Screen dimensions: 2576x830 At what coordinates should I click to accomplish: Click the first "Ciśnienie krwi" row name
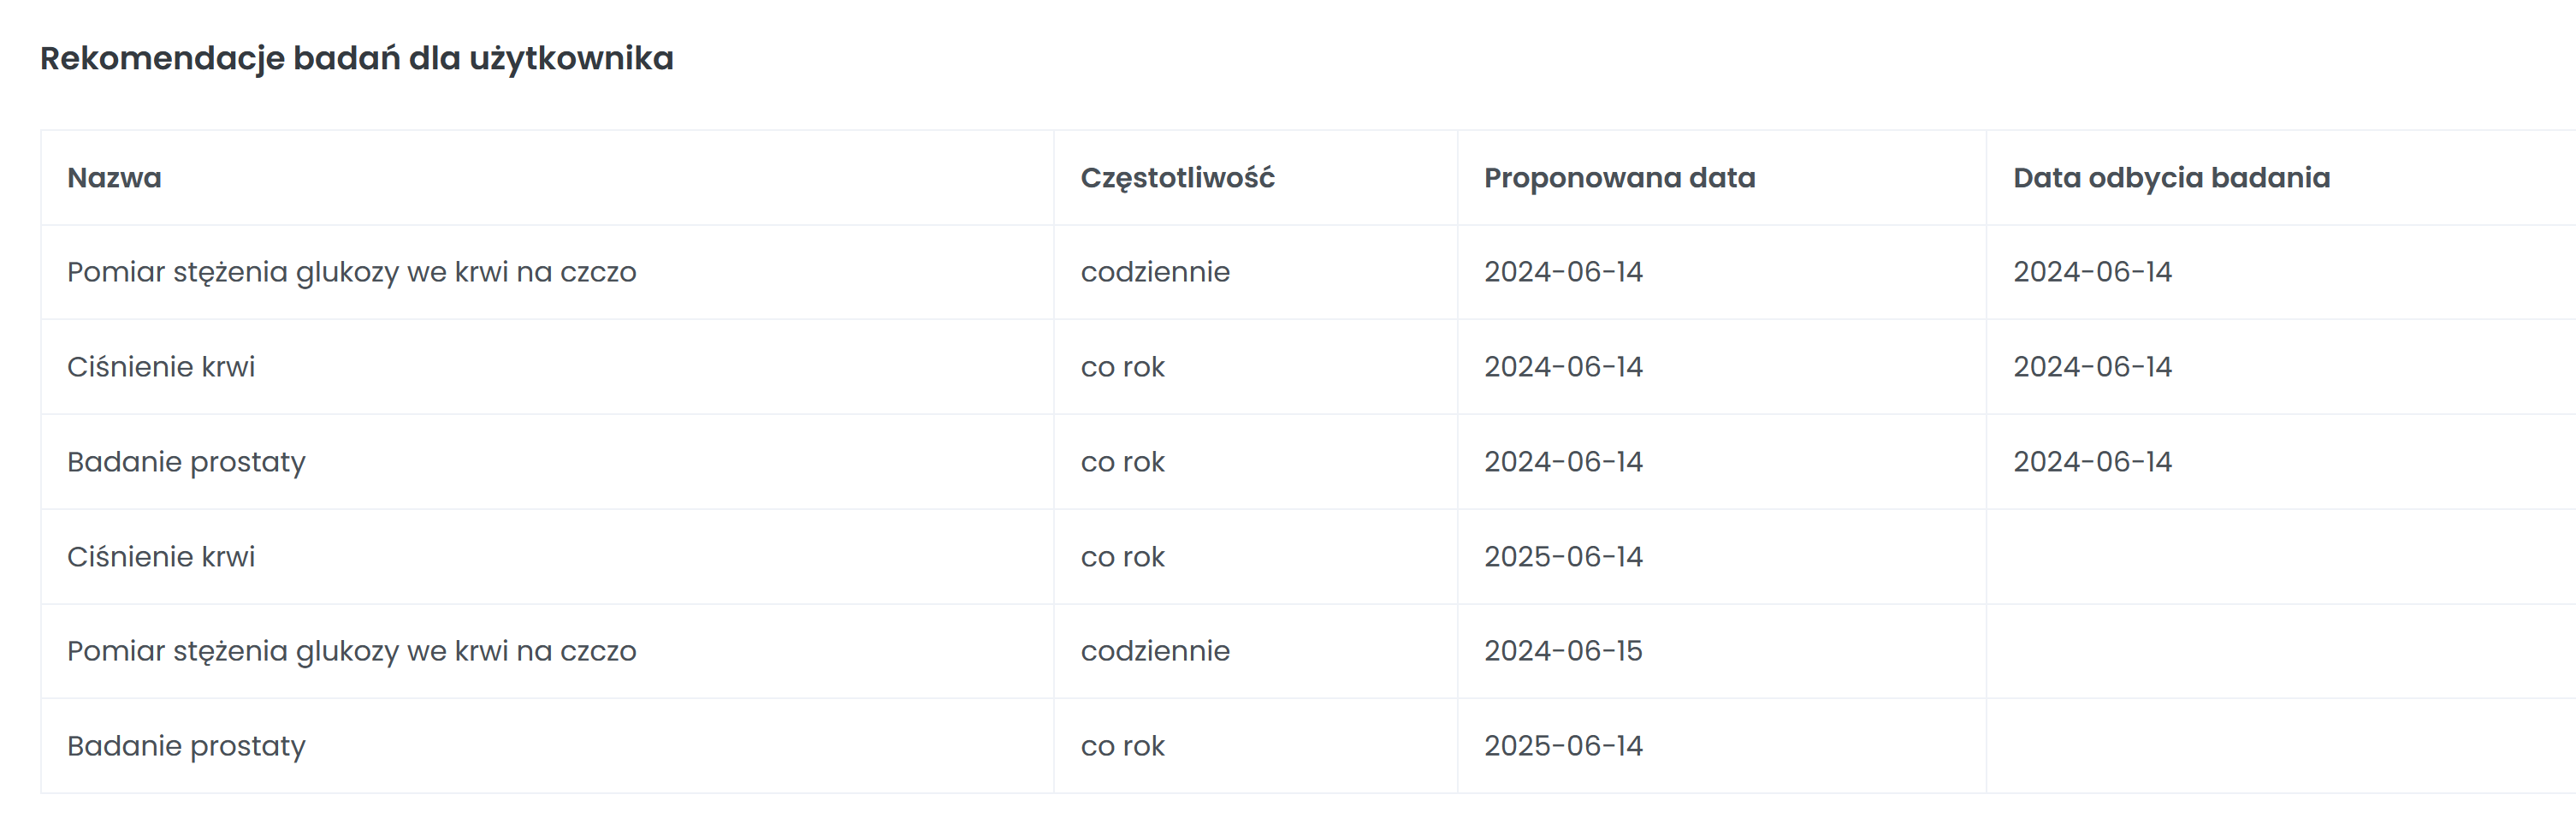click(161, 367)
